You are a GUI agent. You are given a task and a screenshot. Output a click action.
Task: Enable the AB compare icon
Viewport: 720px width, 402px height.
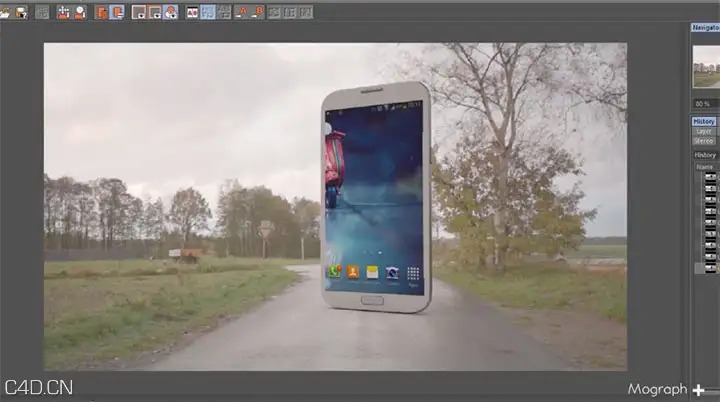(192, 12)
